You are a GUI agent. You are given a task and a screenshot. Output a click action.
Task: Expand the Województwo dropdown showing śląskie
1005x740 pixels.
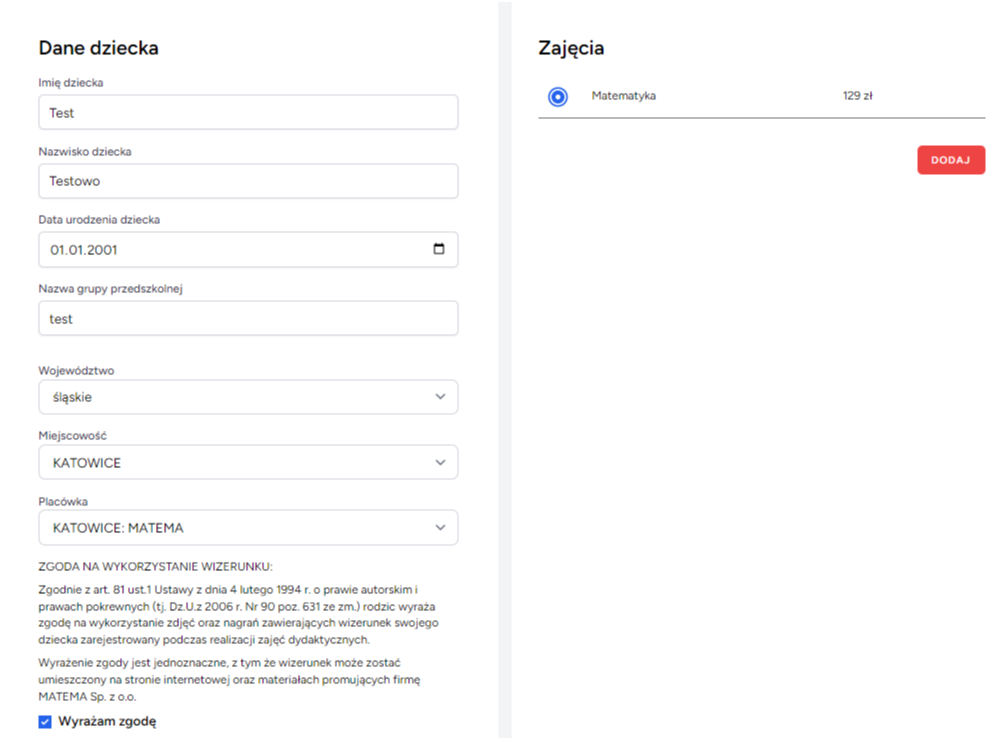[x=248, y=397]
